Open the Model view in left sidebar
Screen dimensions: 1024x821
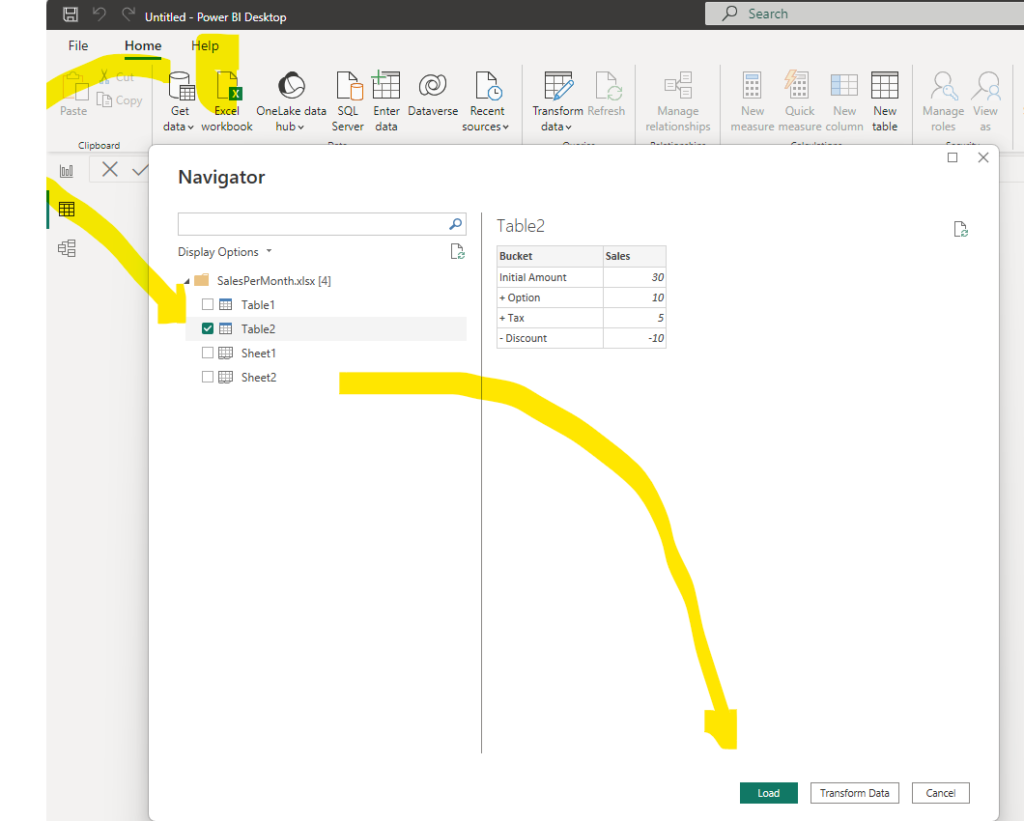(x=66, y=248)
